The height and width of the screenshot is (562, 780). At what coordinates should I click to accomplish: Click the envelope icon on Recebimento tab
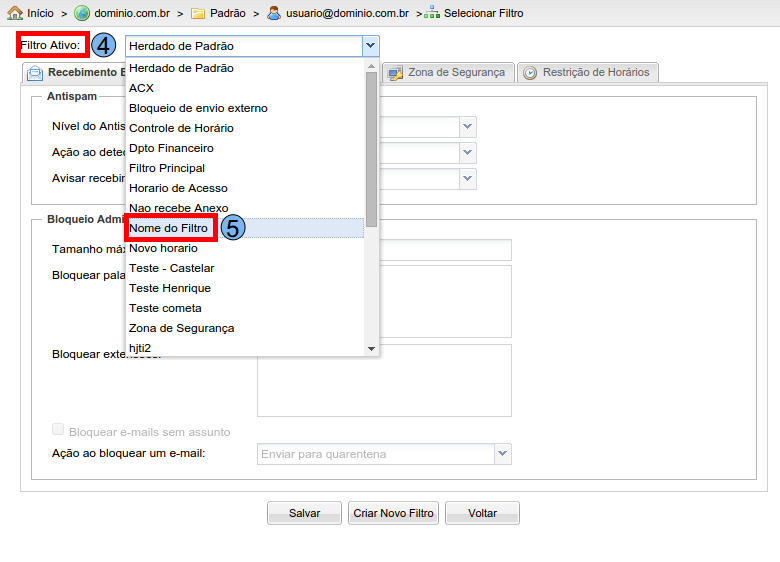point(35,73)
